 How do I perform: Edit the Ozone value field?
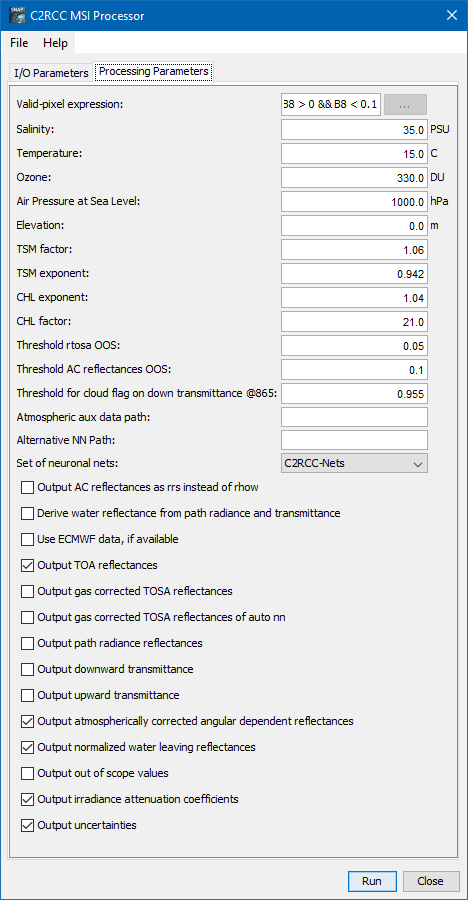354,177
